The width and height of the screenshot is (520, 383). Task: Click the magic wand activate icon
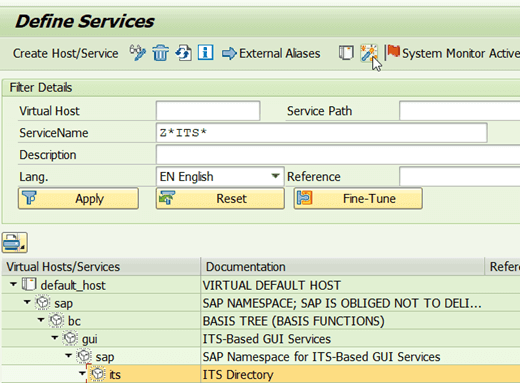369,53
